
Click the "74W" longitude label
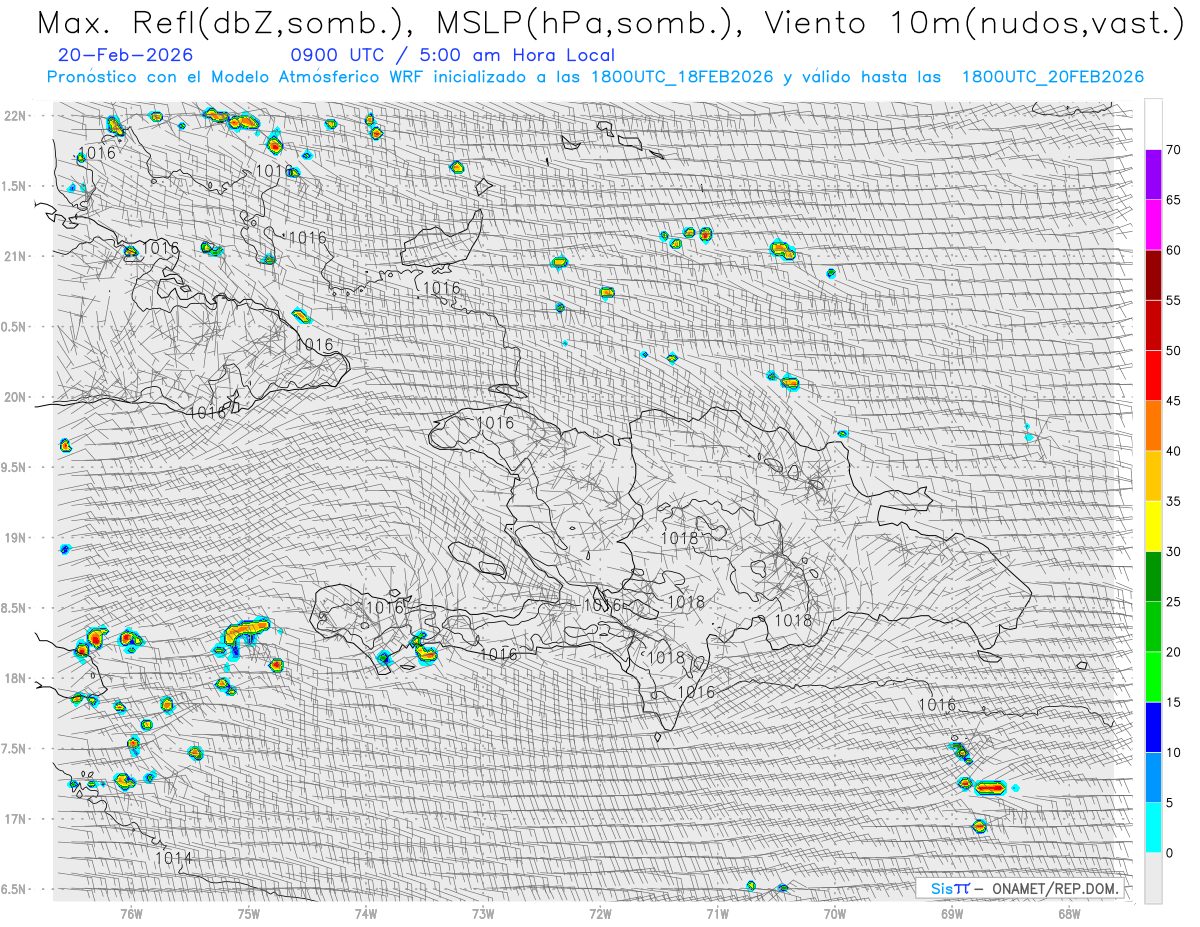click(x=366, y=912)
